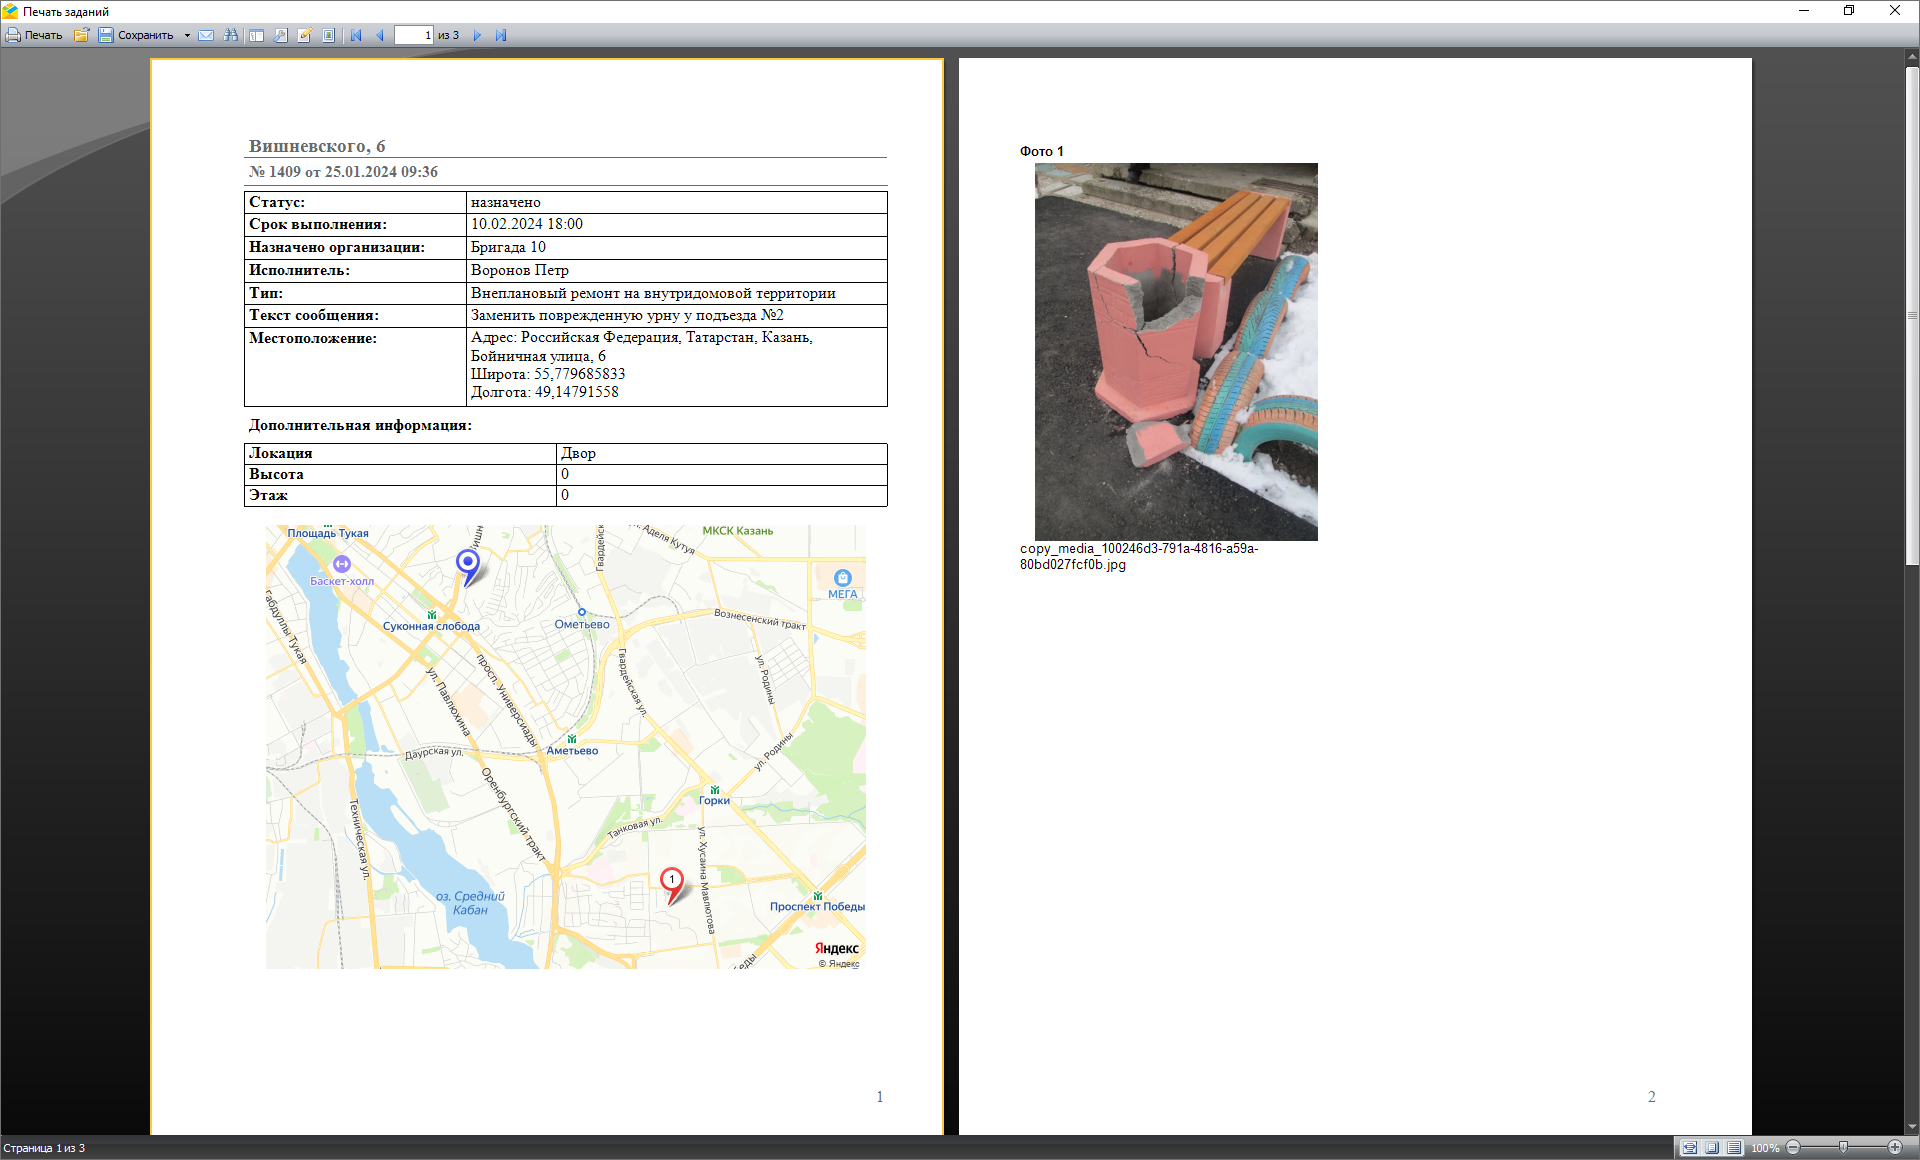Click the zoom slider handle
Screen dimensions: 1920x1160
(1843, 1147)
